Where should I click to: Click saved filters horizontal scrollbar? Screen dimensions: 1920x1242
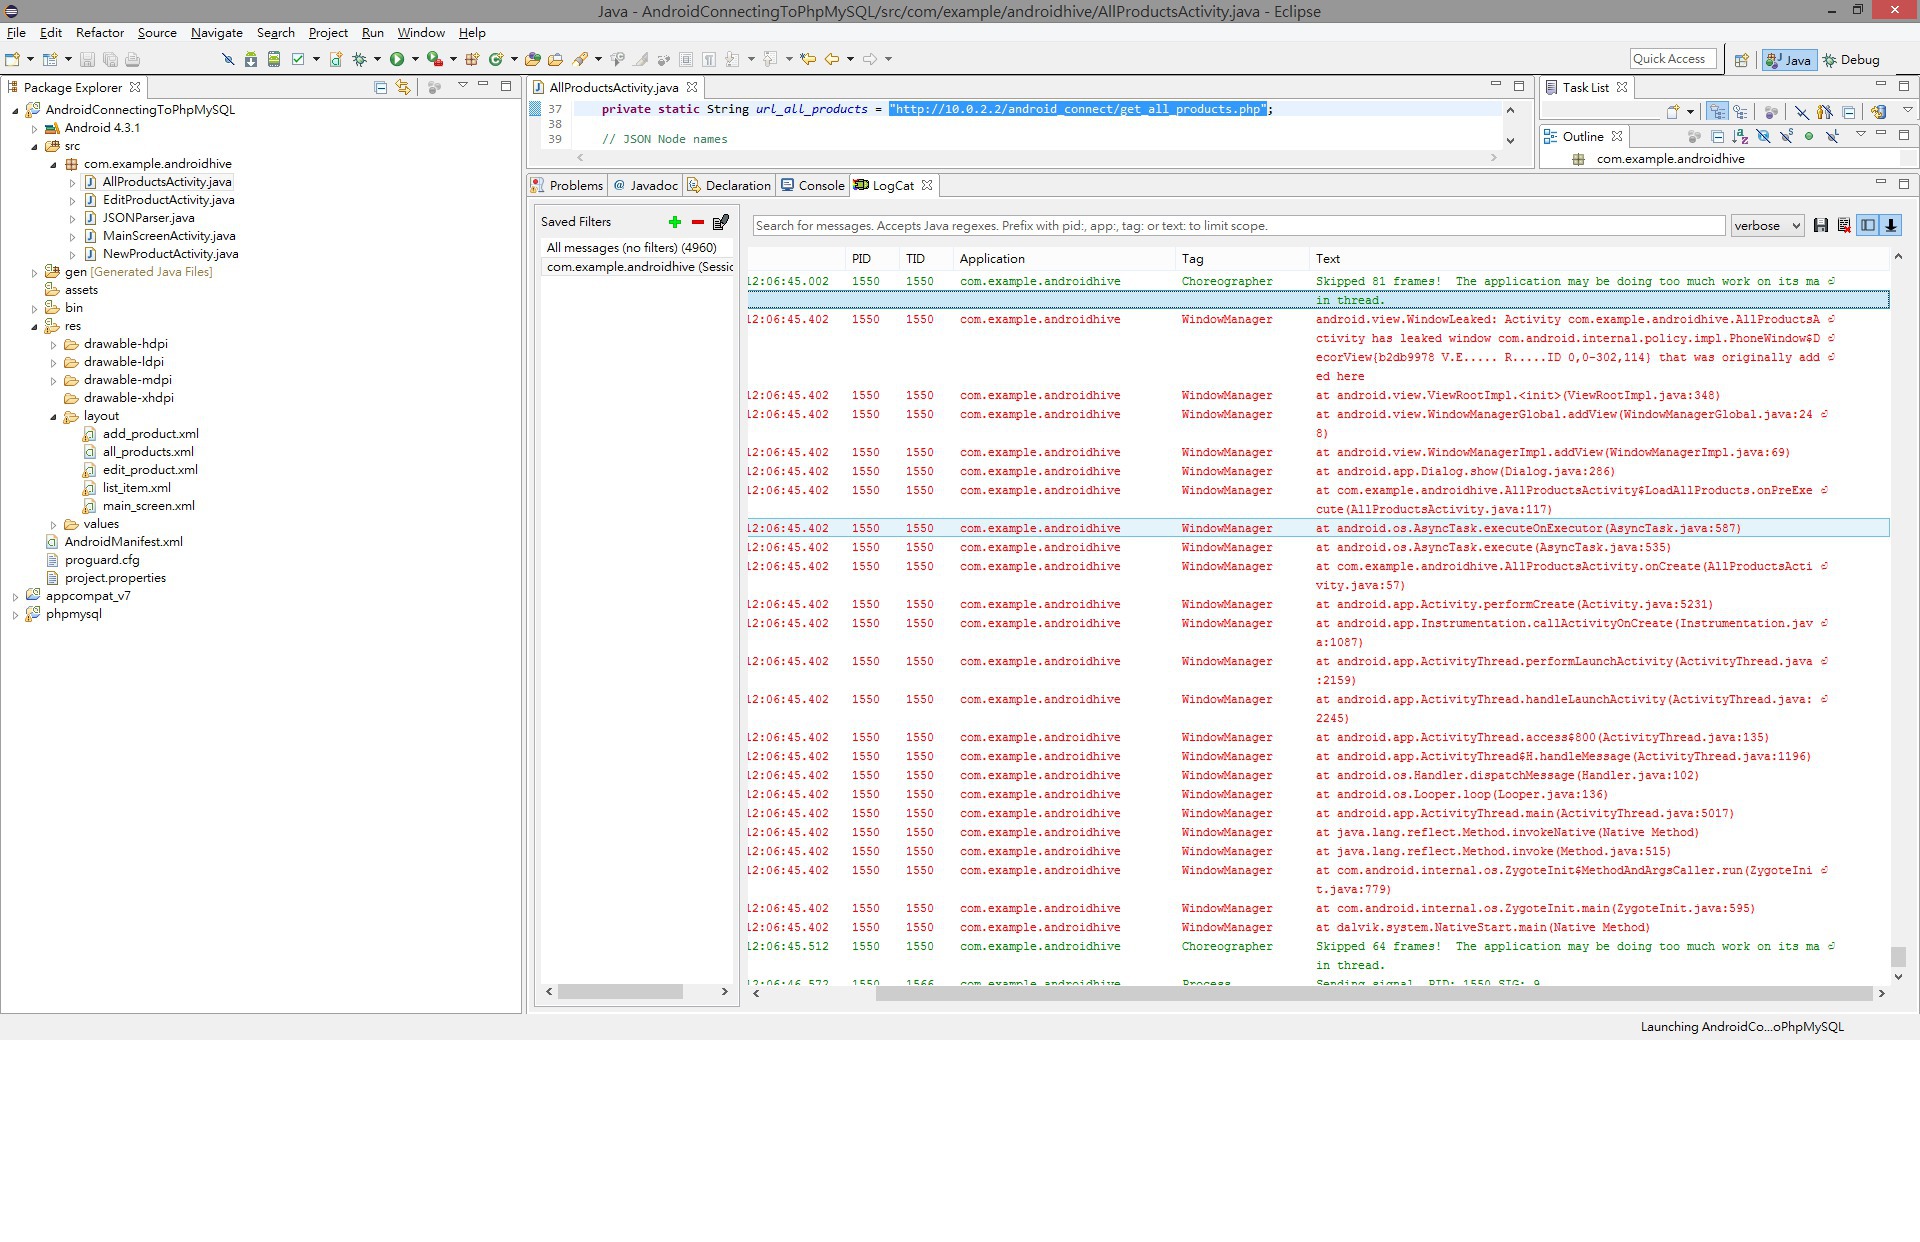coord(620,992)
